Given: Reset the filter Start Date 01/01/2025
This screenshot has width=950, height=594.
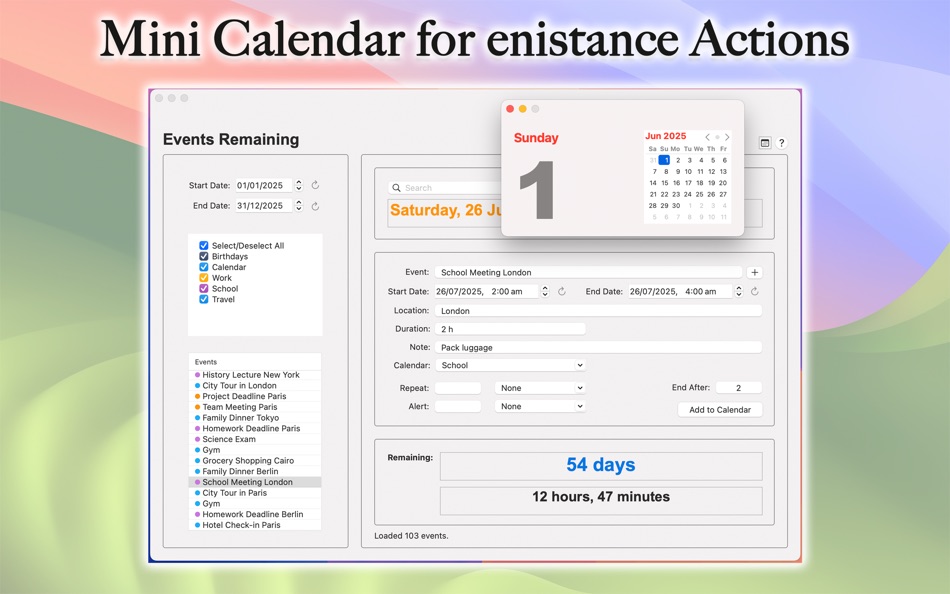Looking at the screenshot, I should [315, 185].
